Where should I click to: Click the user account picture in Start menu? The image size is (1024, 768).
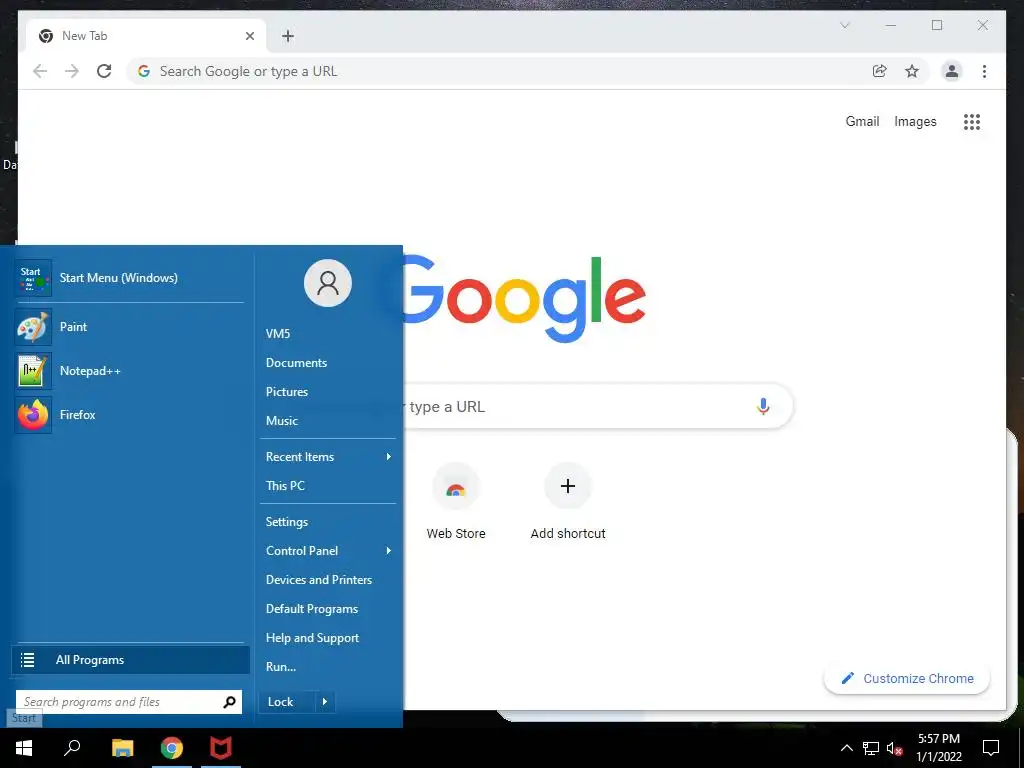[328, 283]
